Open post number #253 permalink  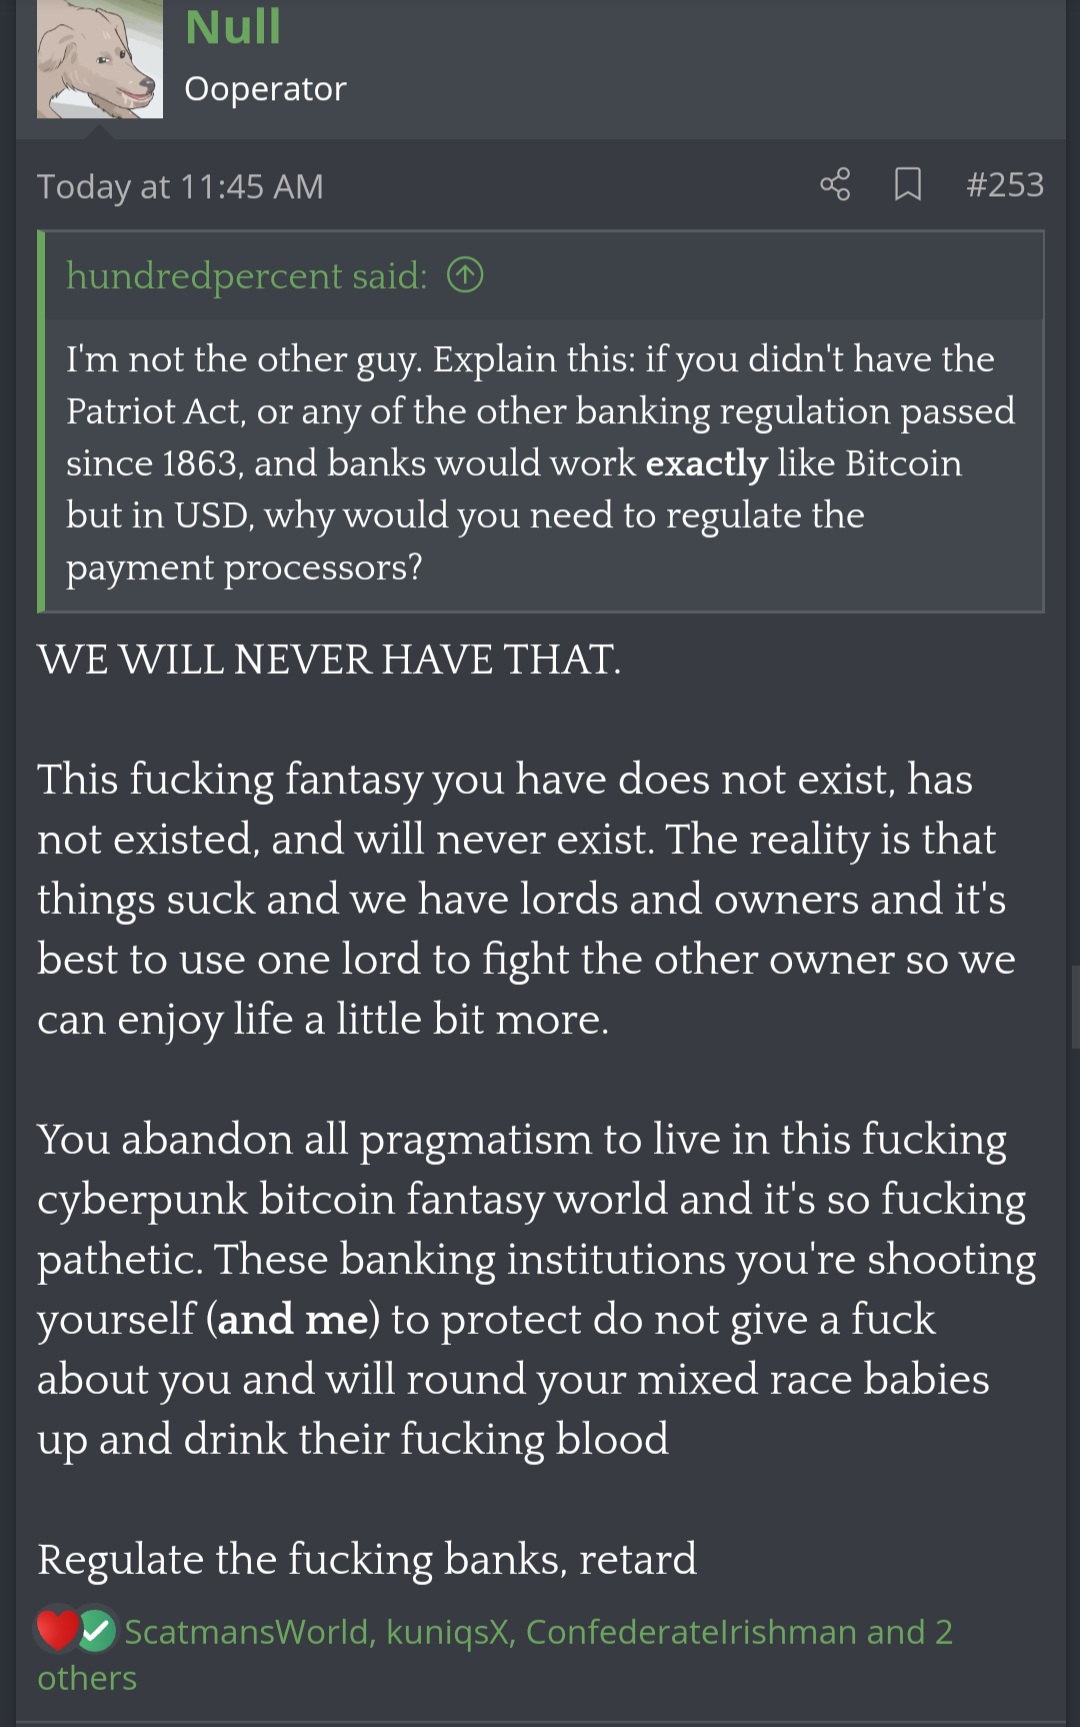(x=1005, y=185)
